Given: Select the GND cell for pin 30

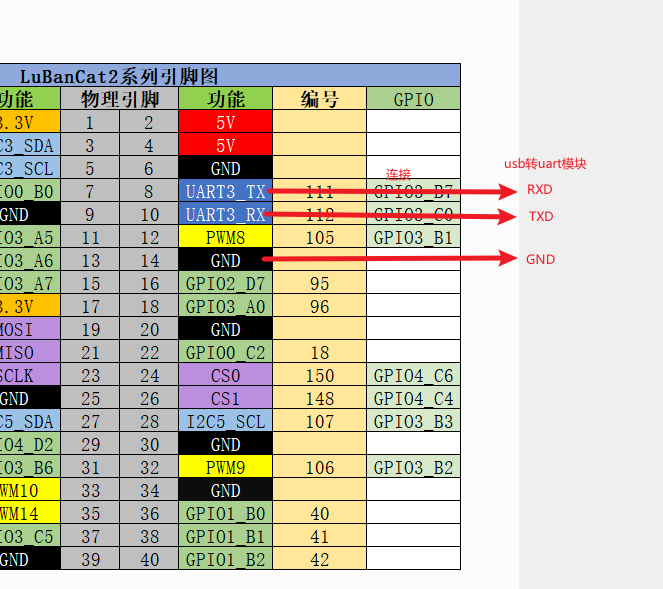Looking at the screenshot, I should click(225, 444).
